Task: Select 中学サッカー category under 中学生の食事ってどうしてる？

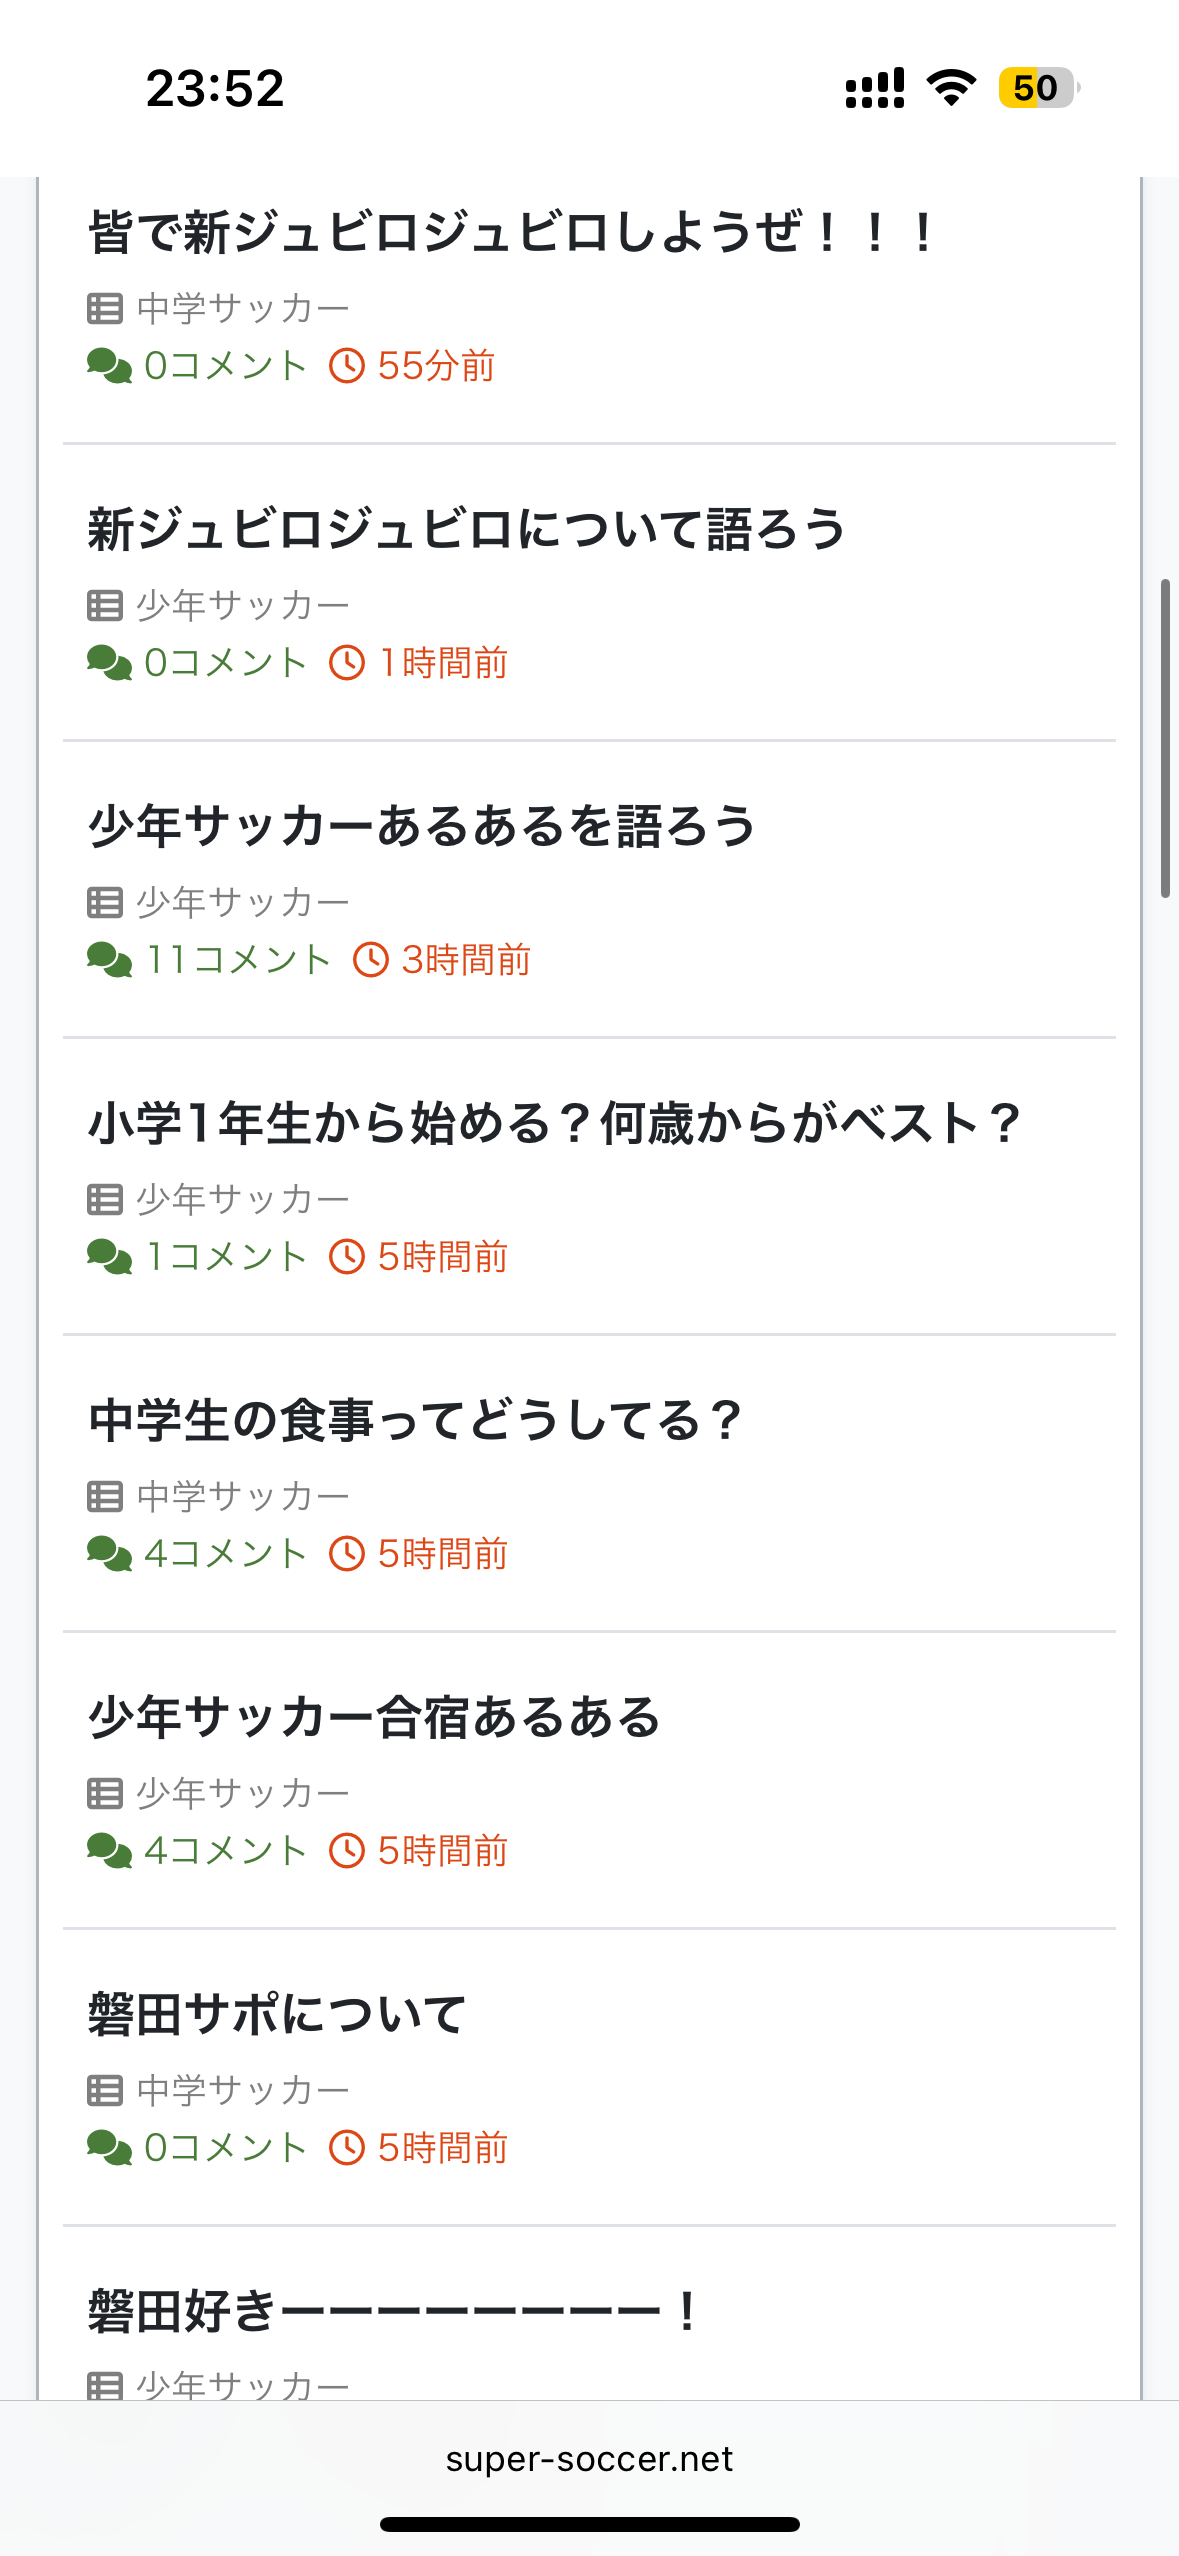Action: coord(242,1496)
